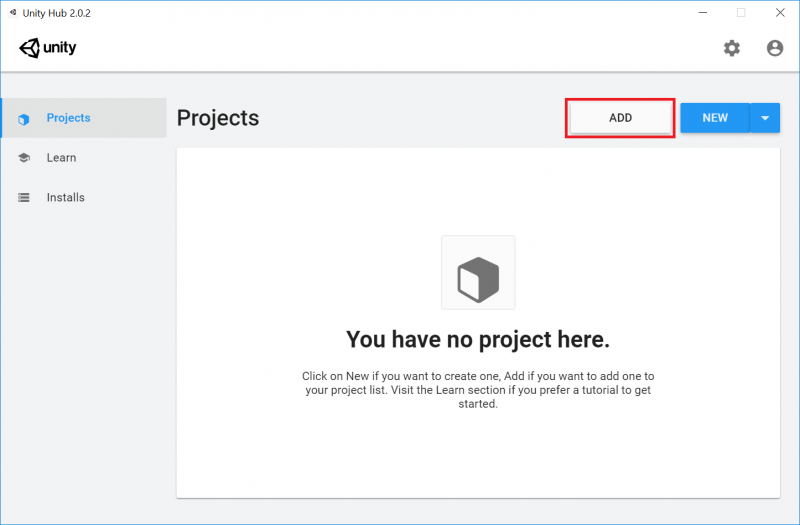This screenshot has width=800, height=525.
Task: Click the blue NEW button
Action: point(715,118)
